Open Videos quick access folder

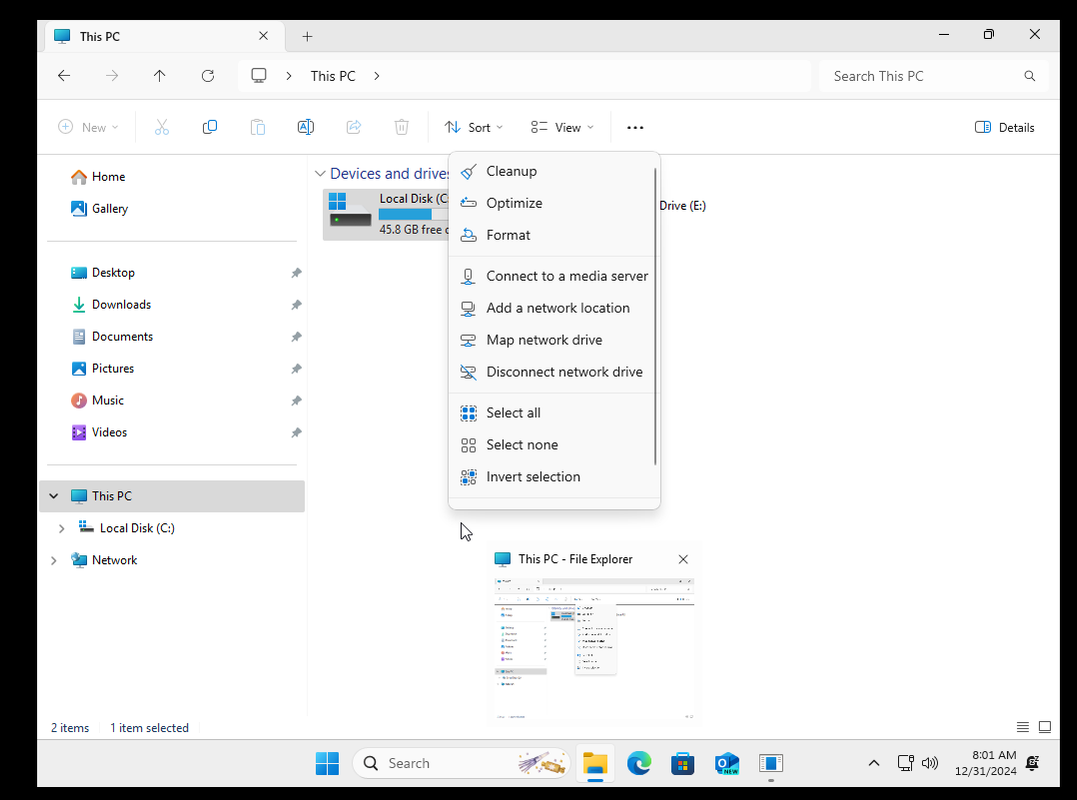(172, 433)
